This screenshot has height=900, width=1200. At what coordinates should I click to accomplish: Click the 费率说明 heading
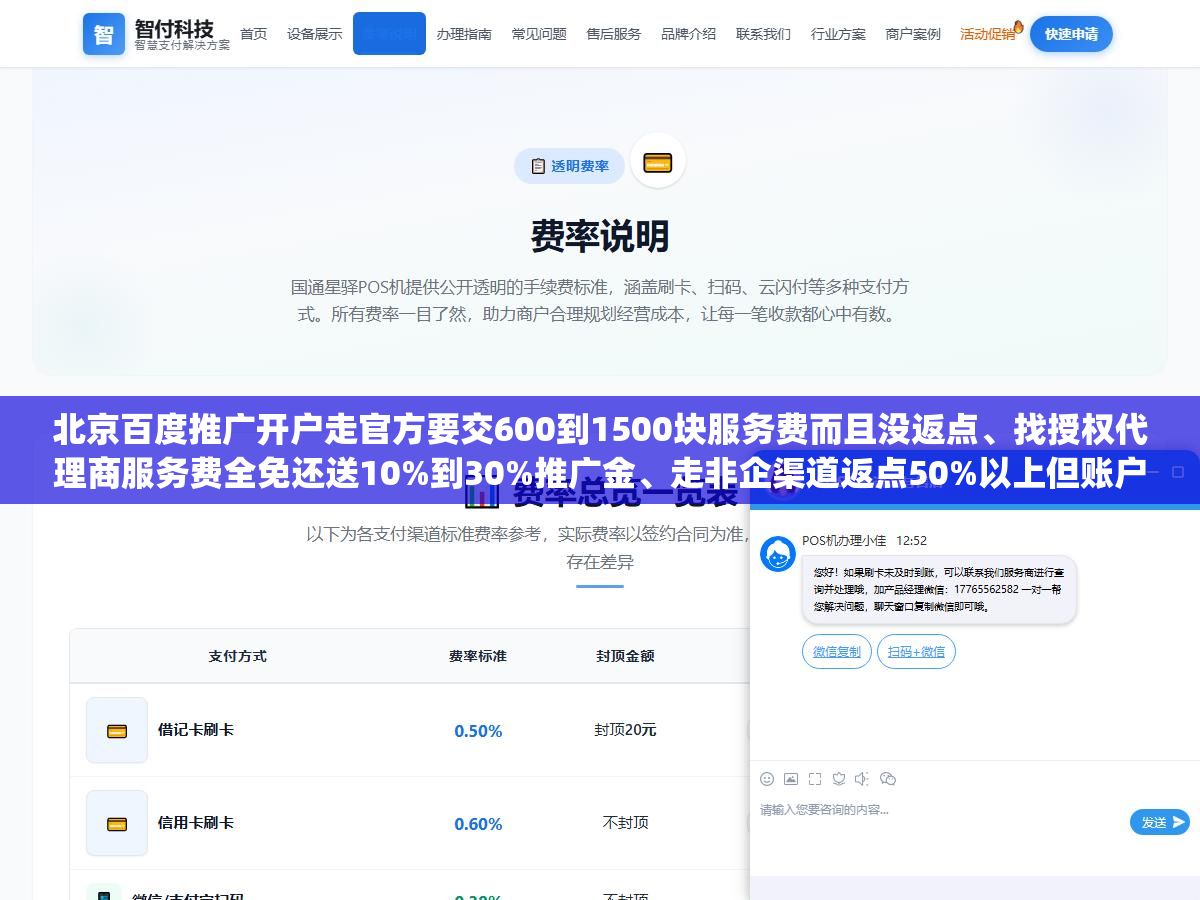pos(600,237)
